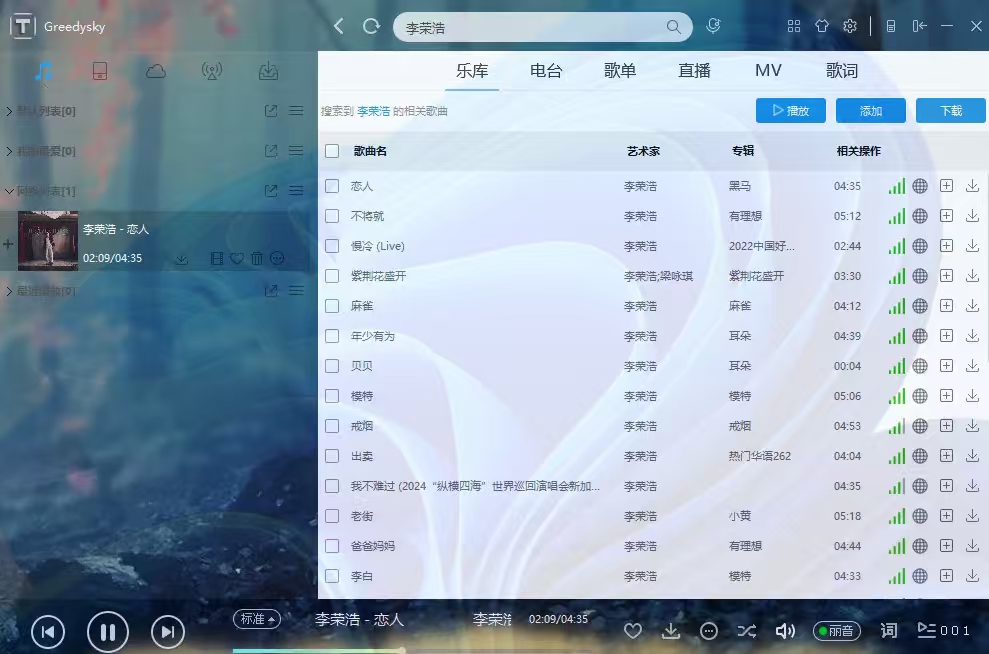Select the 紫荆花盛开 checkbox
Image resolution: width=989 pixels, height=654 pixels.
tap(332, 276)
